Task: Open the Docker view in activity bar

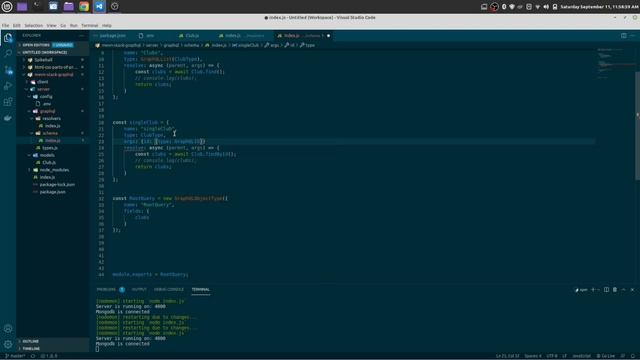Action: click(8, 118)
